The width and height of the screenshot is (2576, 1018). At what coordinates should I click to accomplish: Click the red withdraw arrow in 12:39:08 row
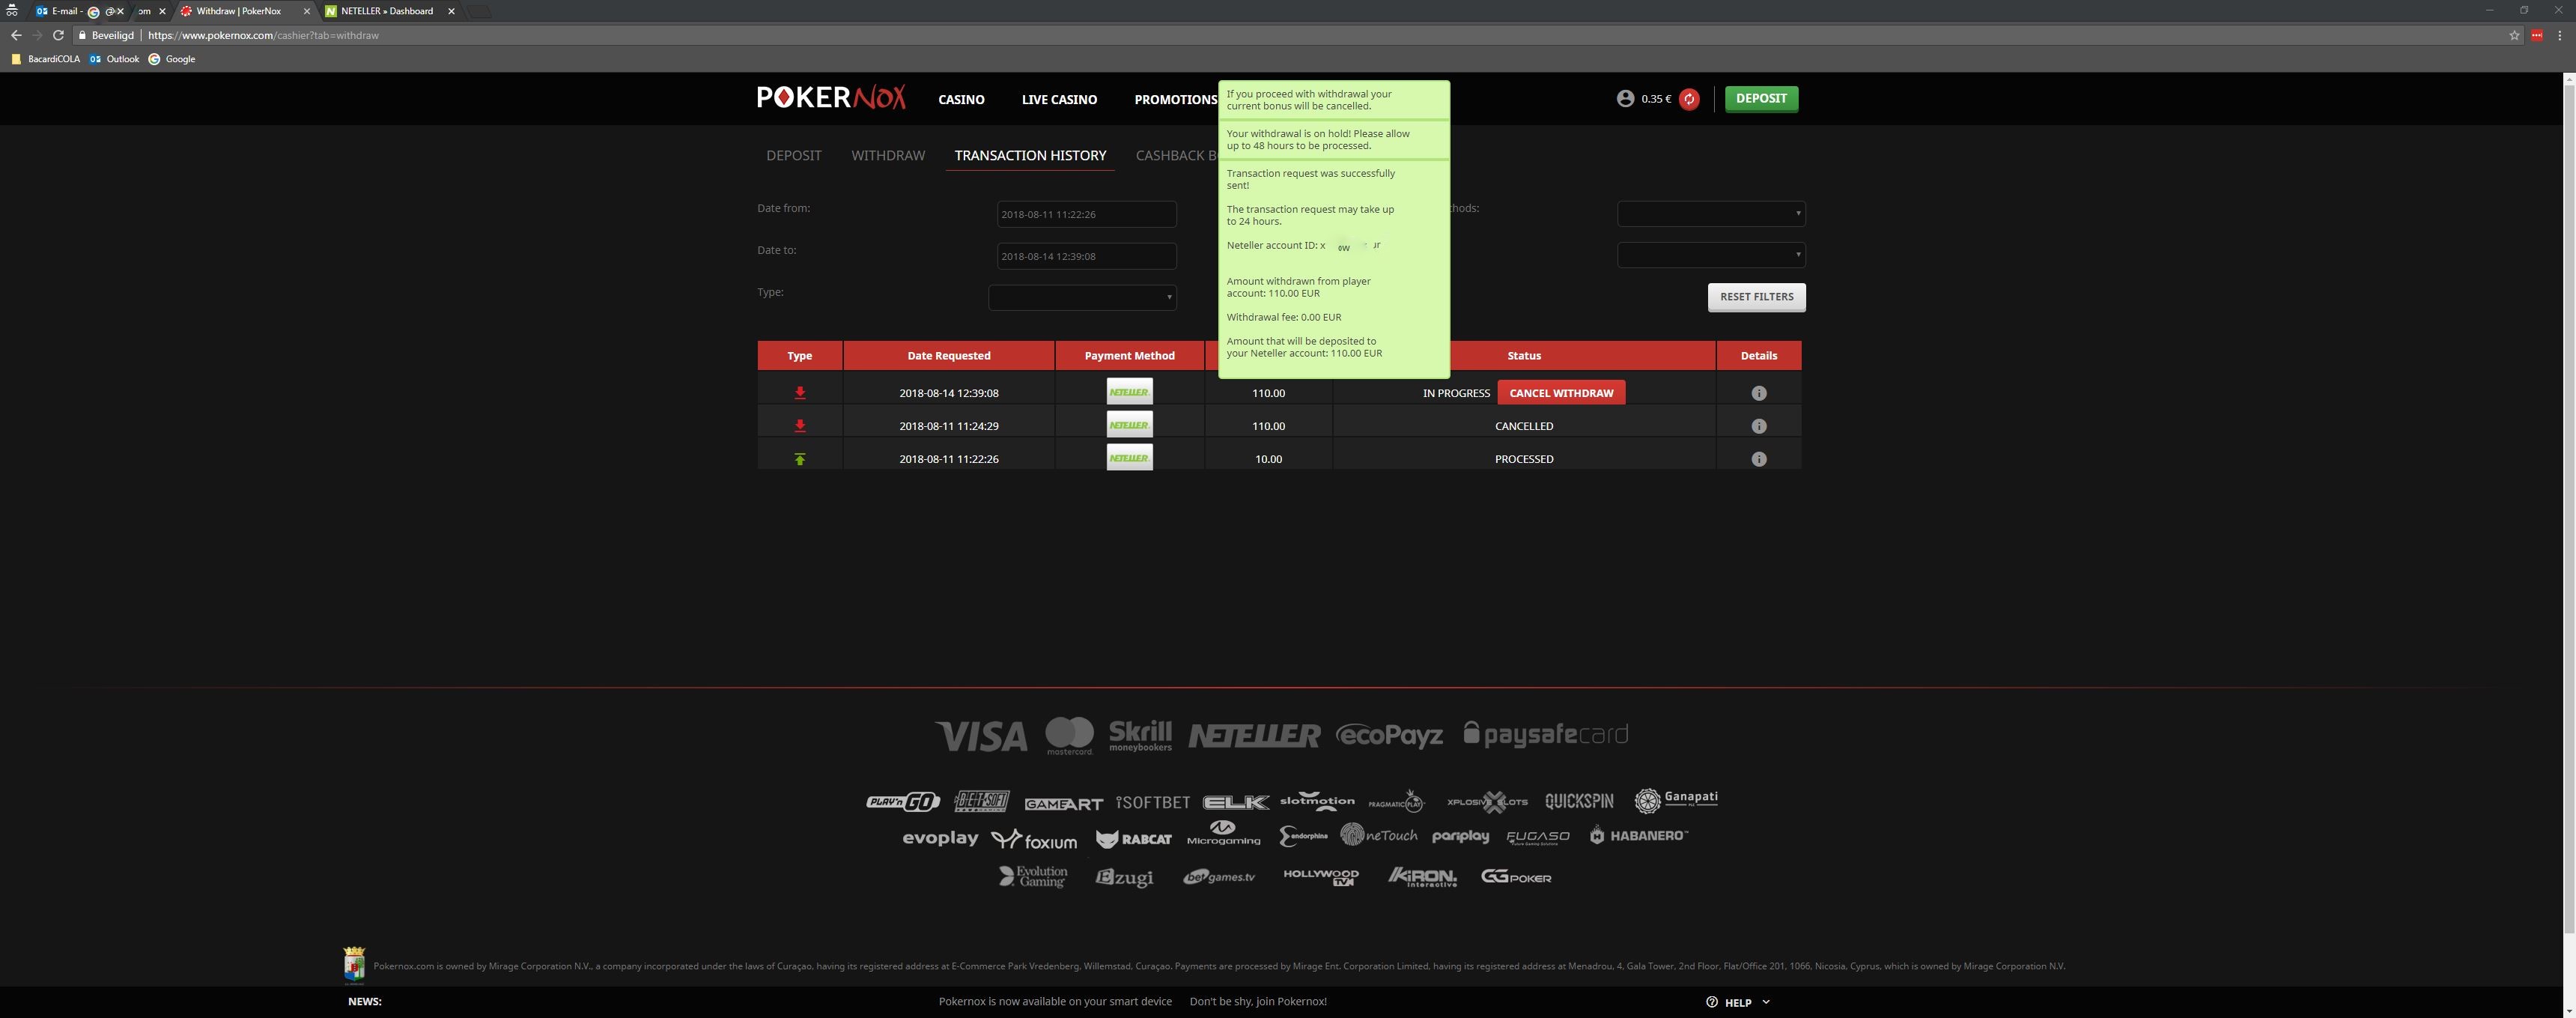800,393
